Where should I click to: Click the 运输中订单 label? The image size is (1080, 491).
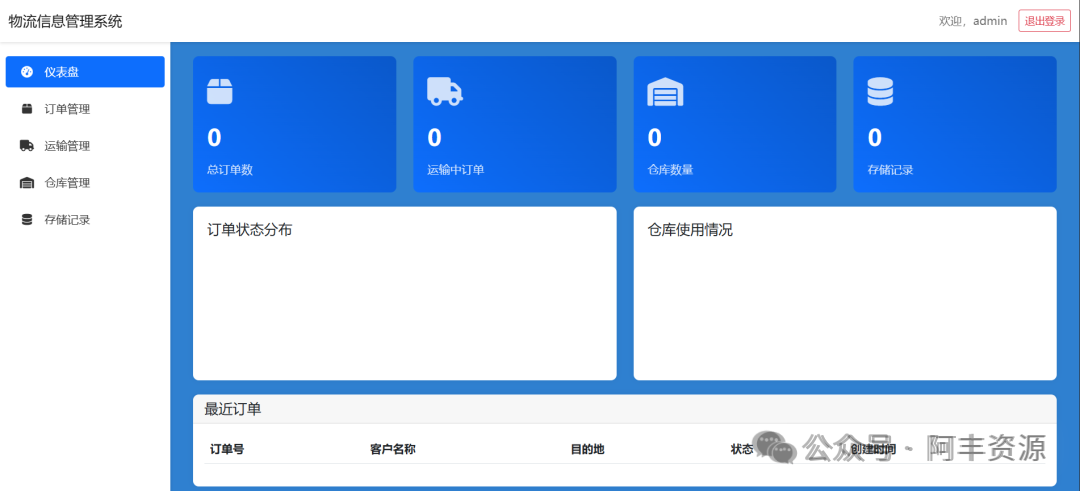tap(456, 170)
